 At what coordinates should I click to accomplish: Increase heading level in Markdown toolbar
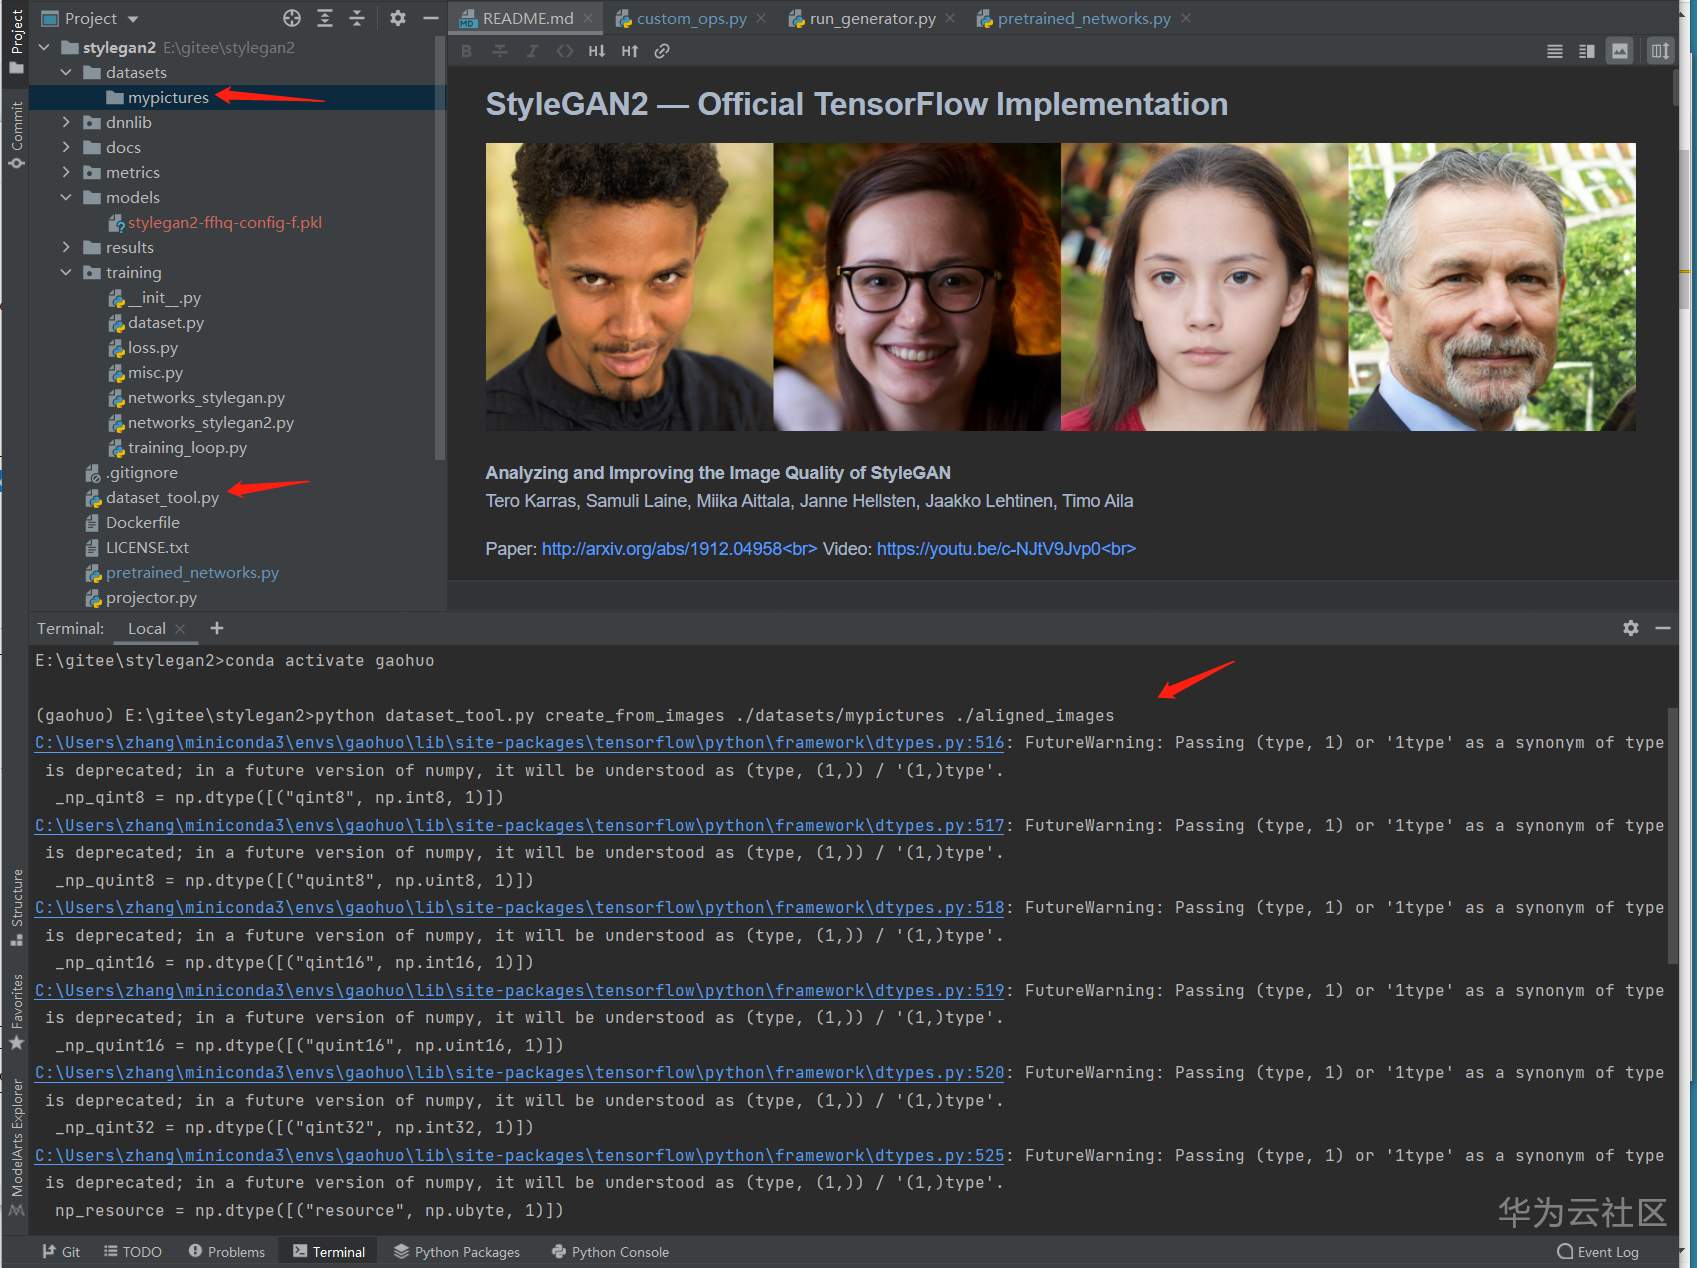point(630,51)
